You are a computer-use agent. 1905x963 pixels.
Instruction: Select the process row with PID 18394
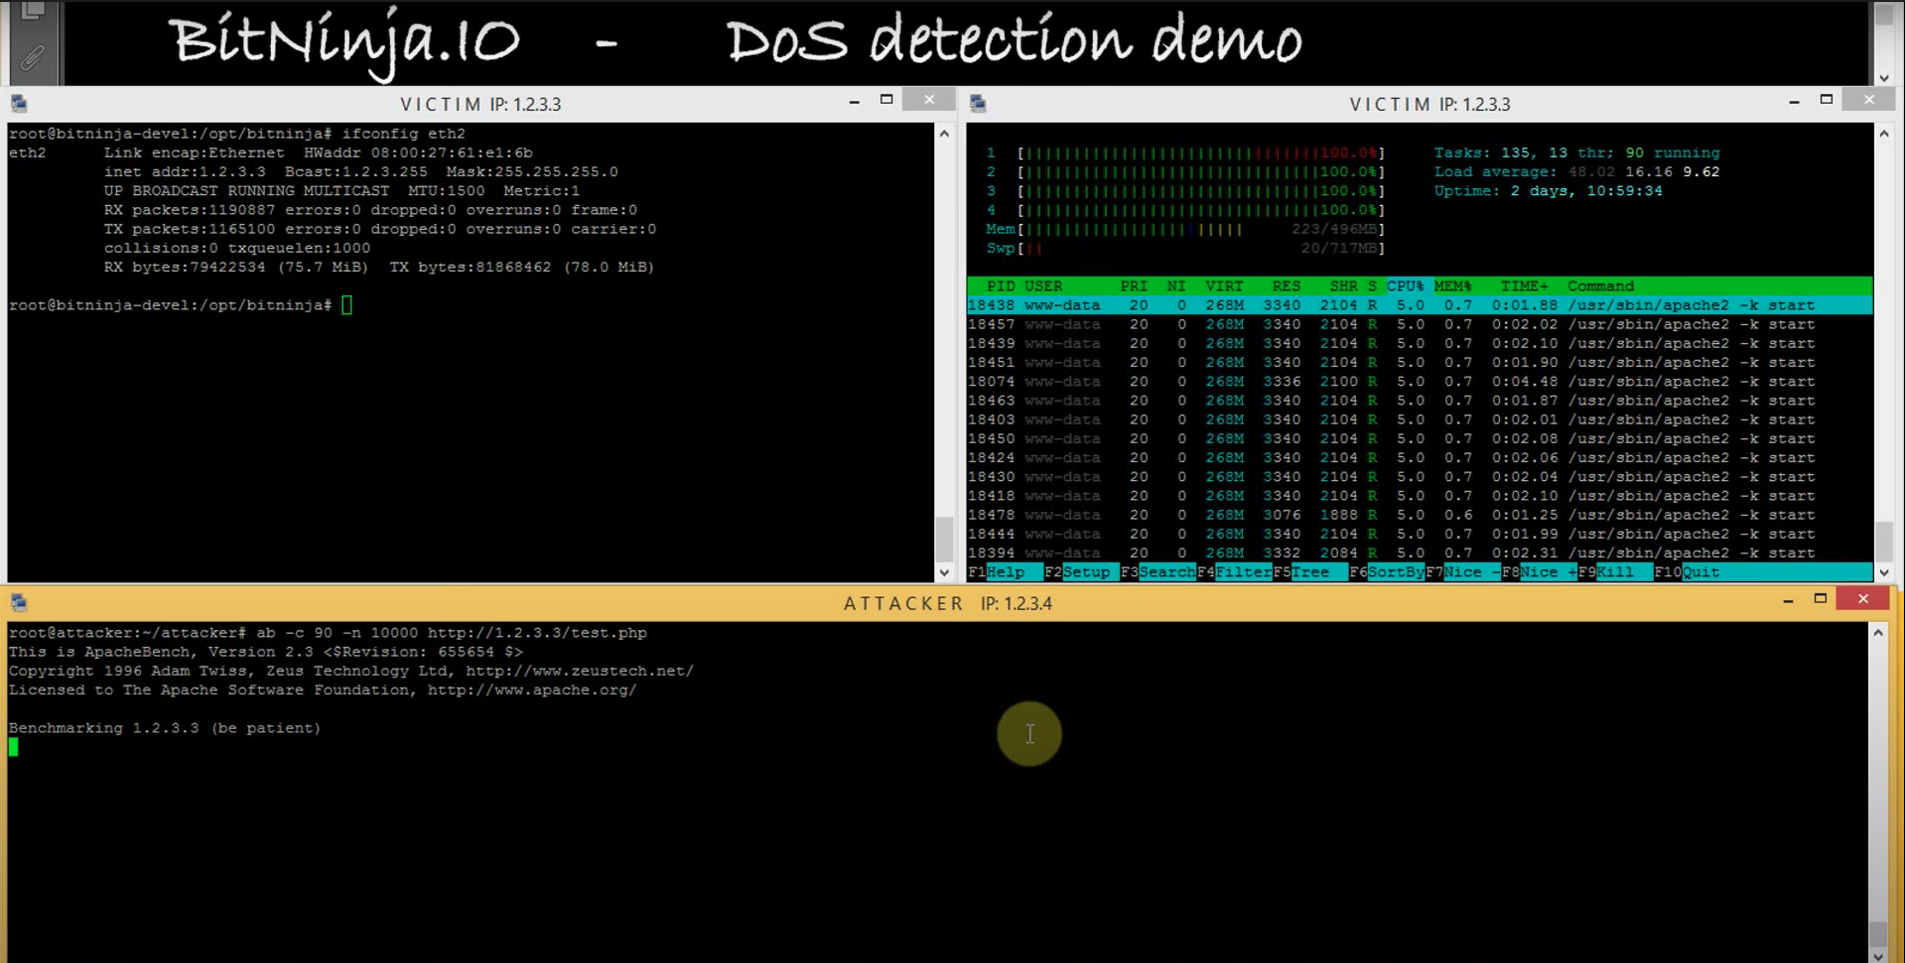tap(1420, 553)
